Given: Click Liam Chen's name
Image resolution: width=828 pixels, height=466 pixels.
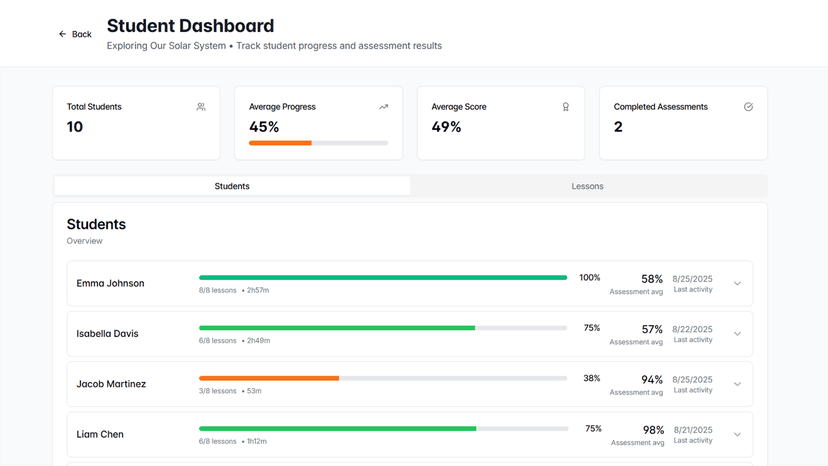Looking at the screenshot, I should click(x=100, y=435).
